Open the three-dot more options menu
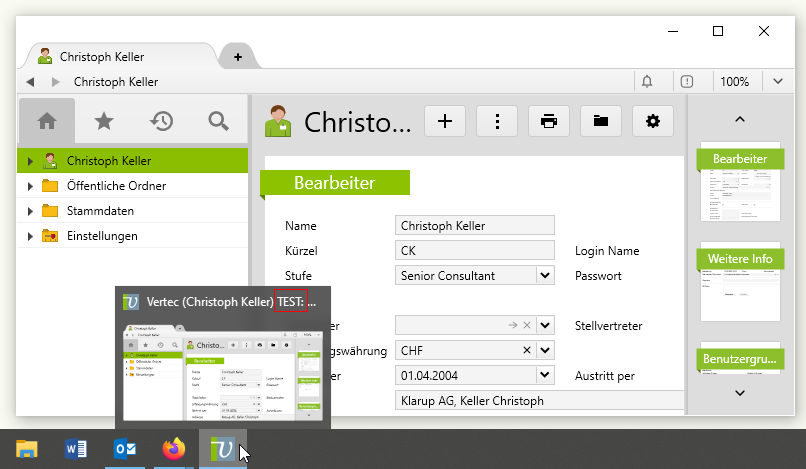This screenshot has width=806, height=469. pos(497,121)
